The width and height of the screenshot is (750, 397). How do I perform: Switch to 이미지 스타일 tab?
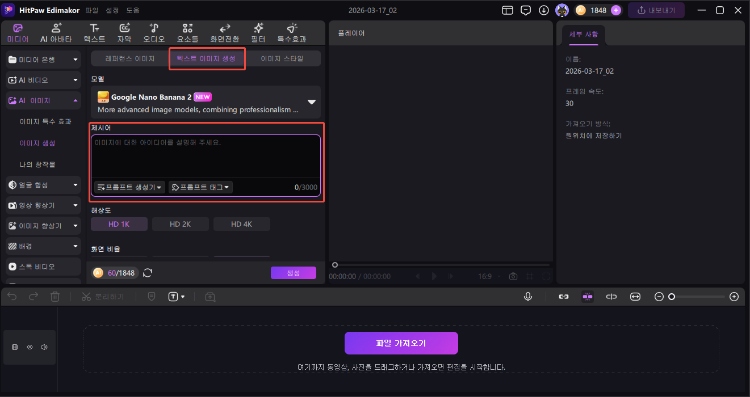(282, 59)
